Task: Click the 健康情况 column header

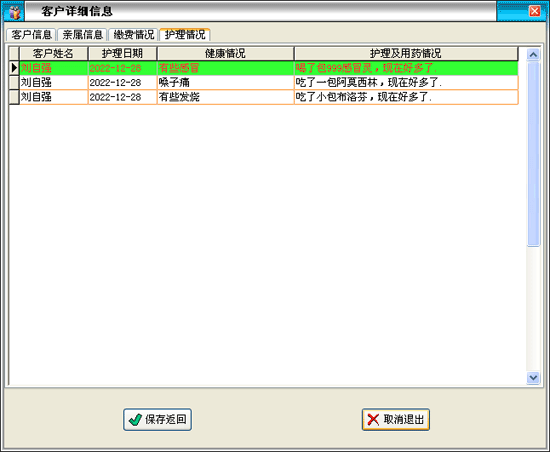Action: pos(225,54)
